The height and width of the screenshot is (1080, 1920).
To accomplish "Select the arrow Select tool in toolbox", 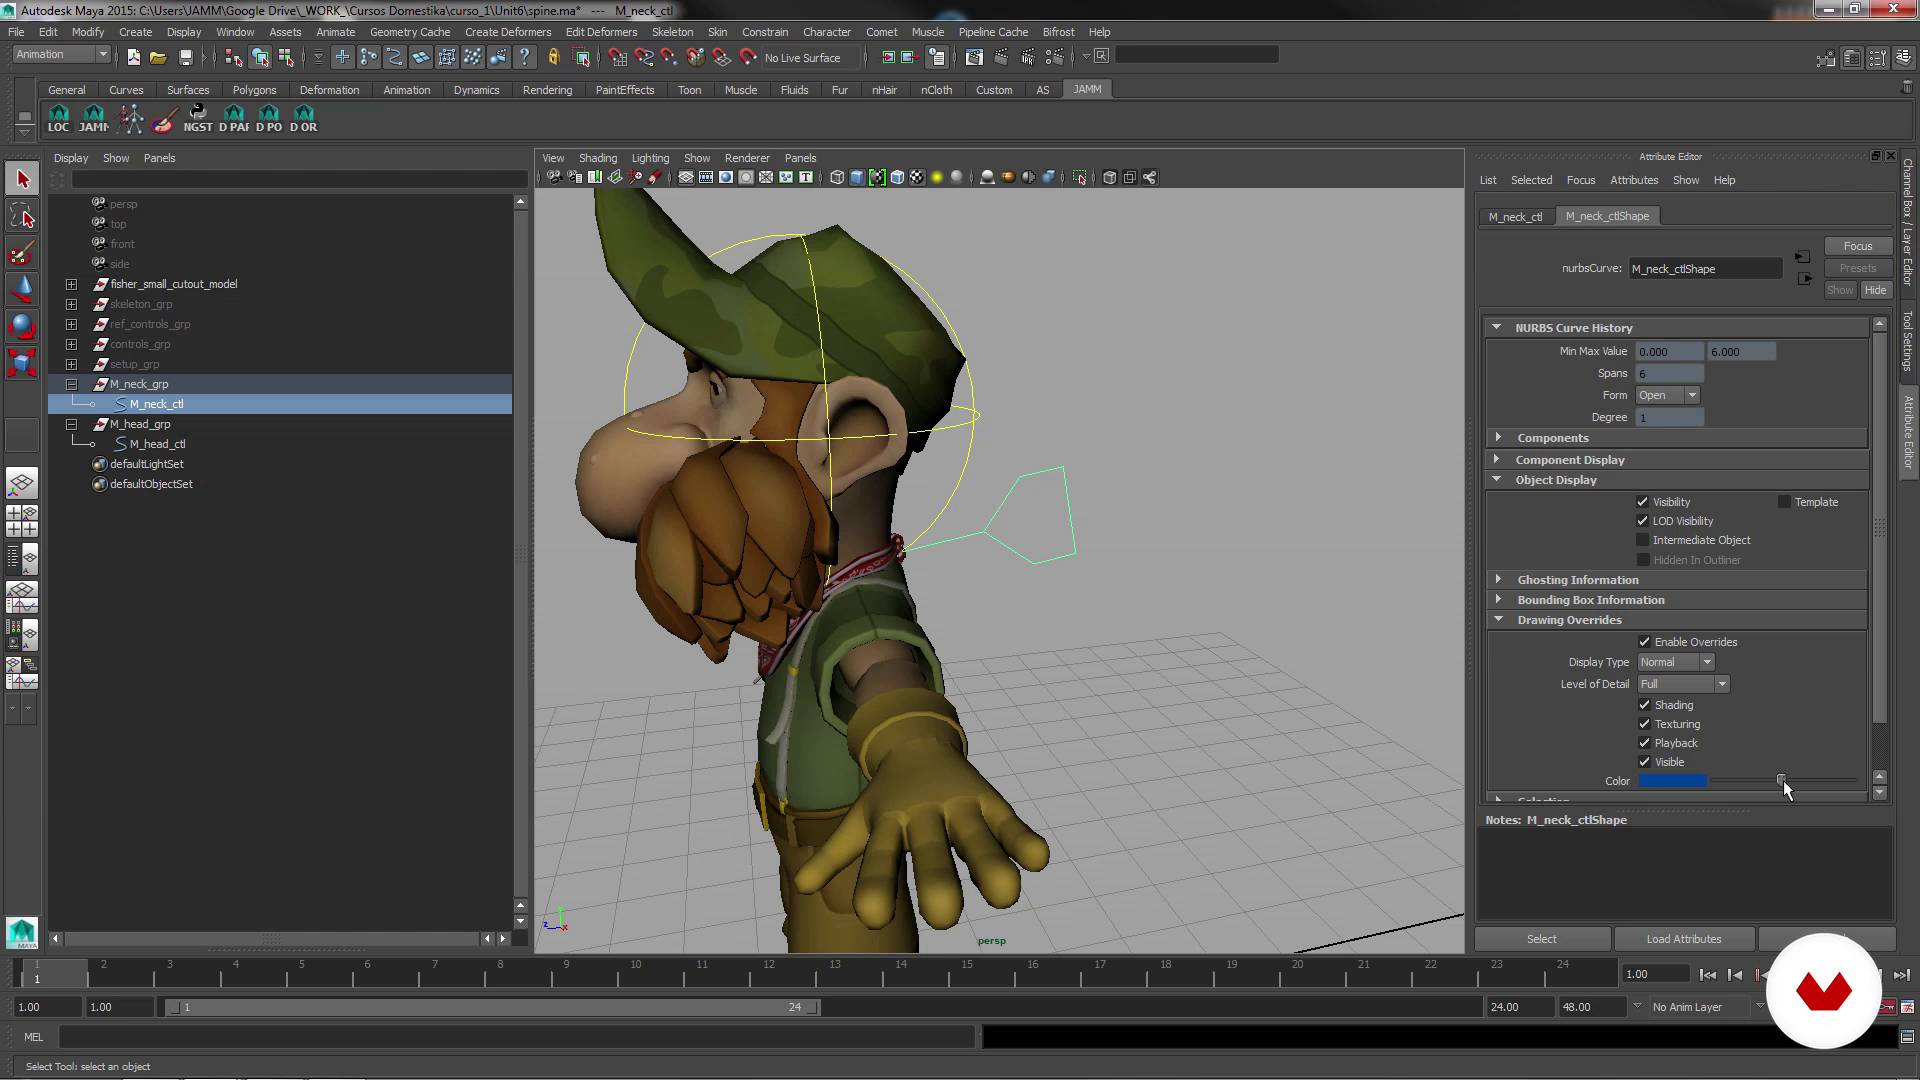I will [x=22, y=179].
